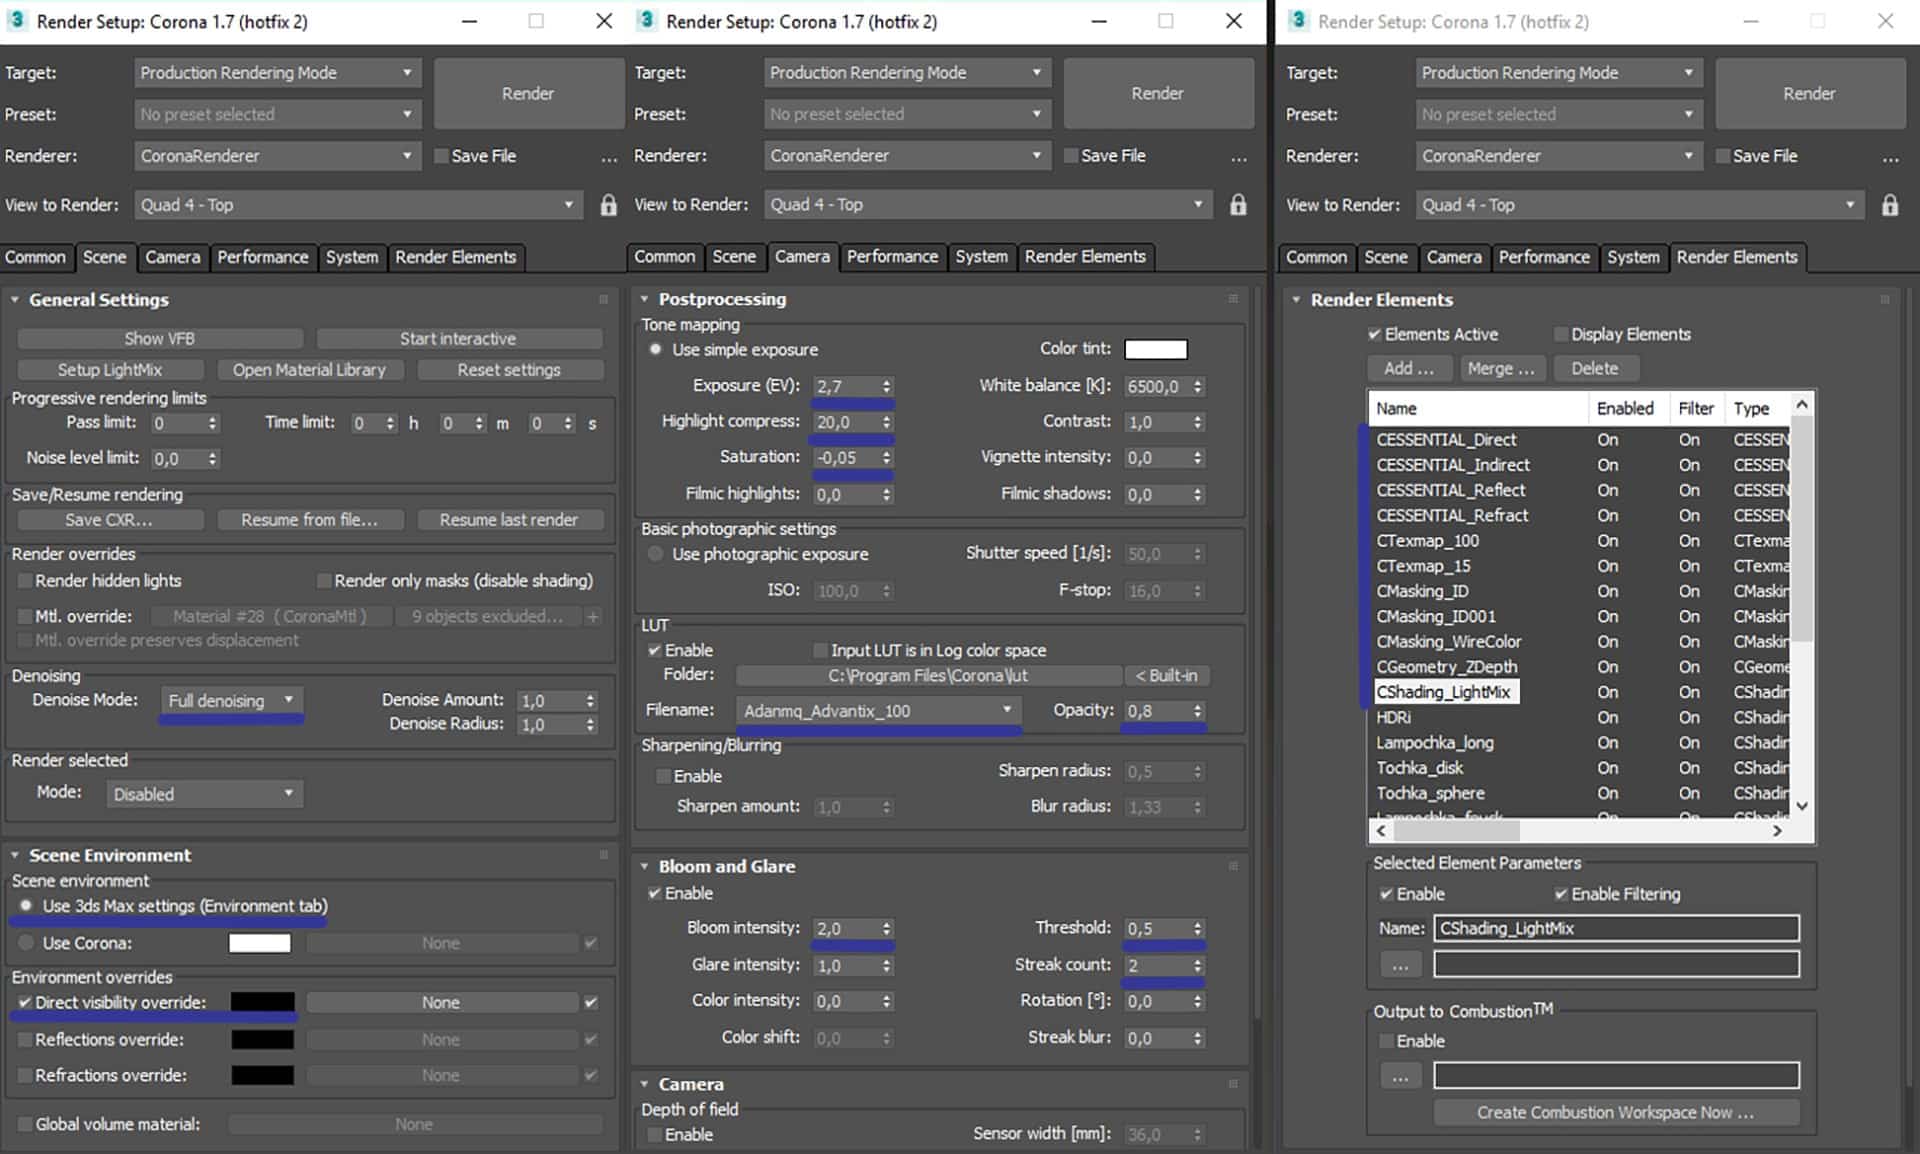Click scroll-up arrow of the render elements list
This screenshot has width=1920, height=1154.
(1802, 405)
